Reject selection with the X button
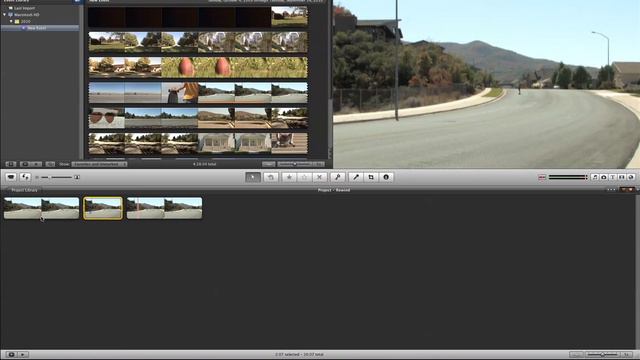 320,177
